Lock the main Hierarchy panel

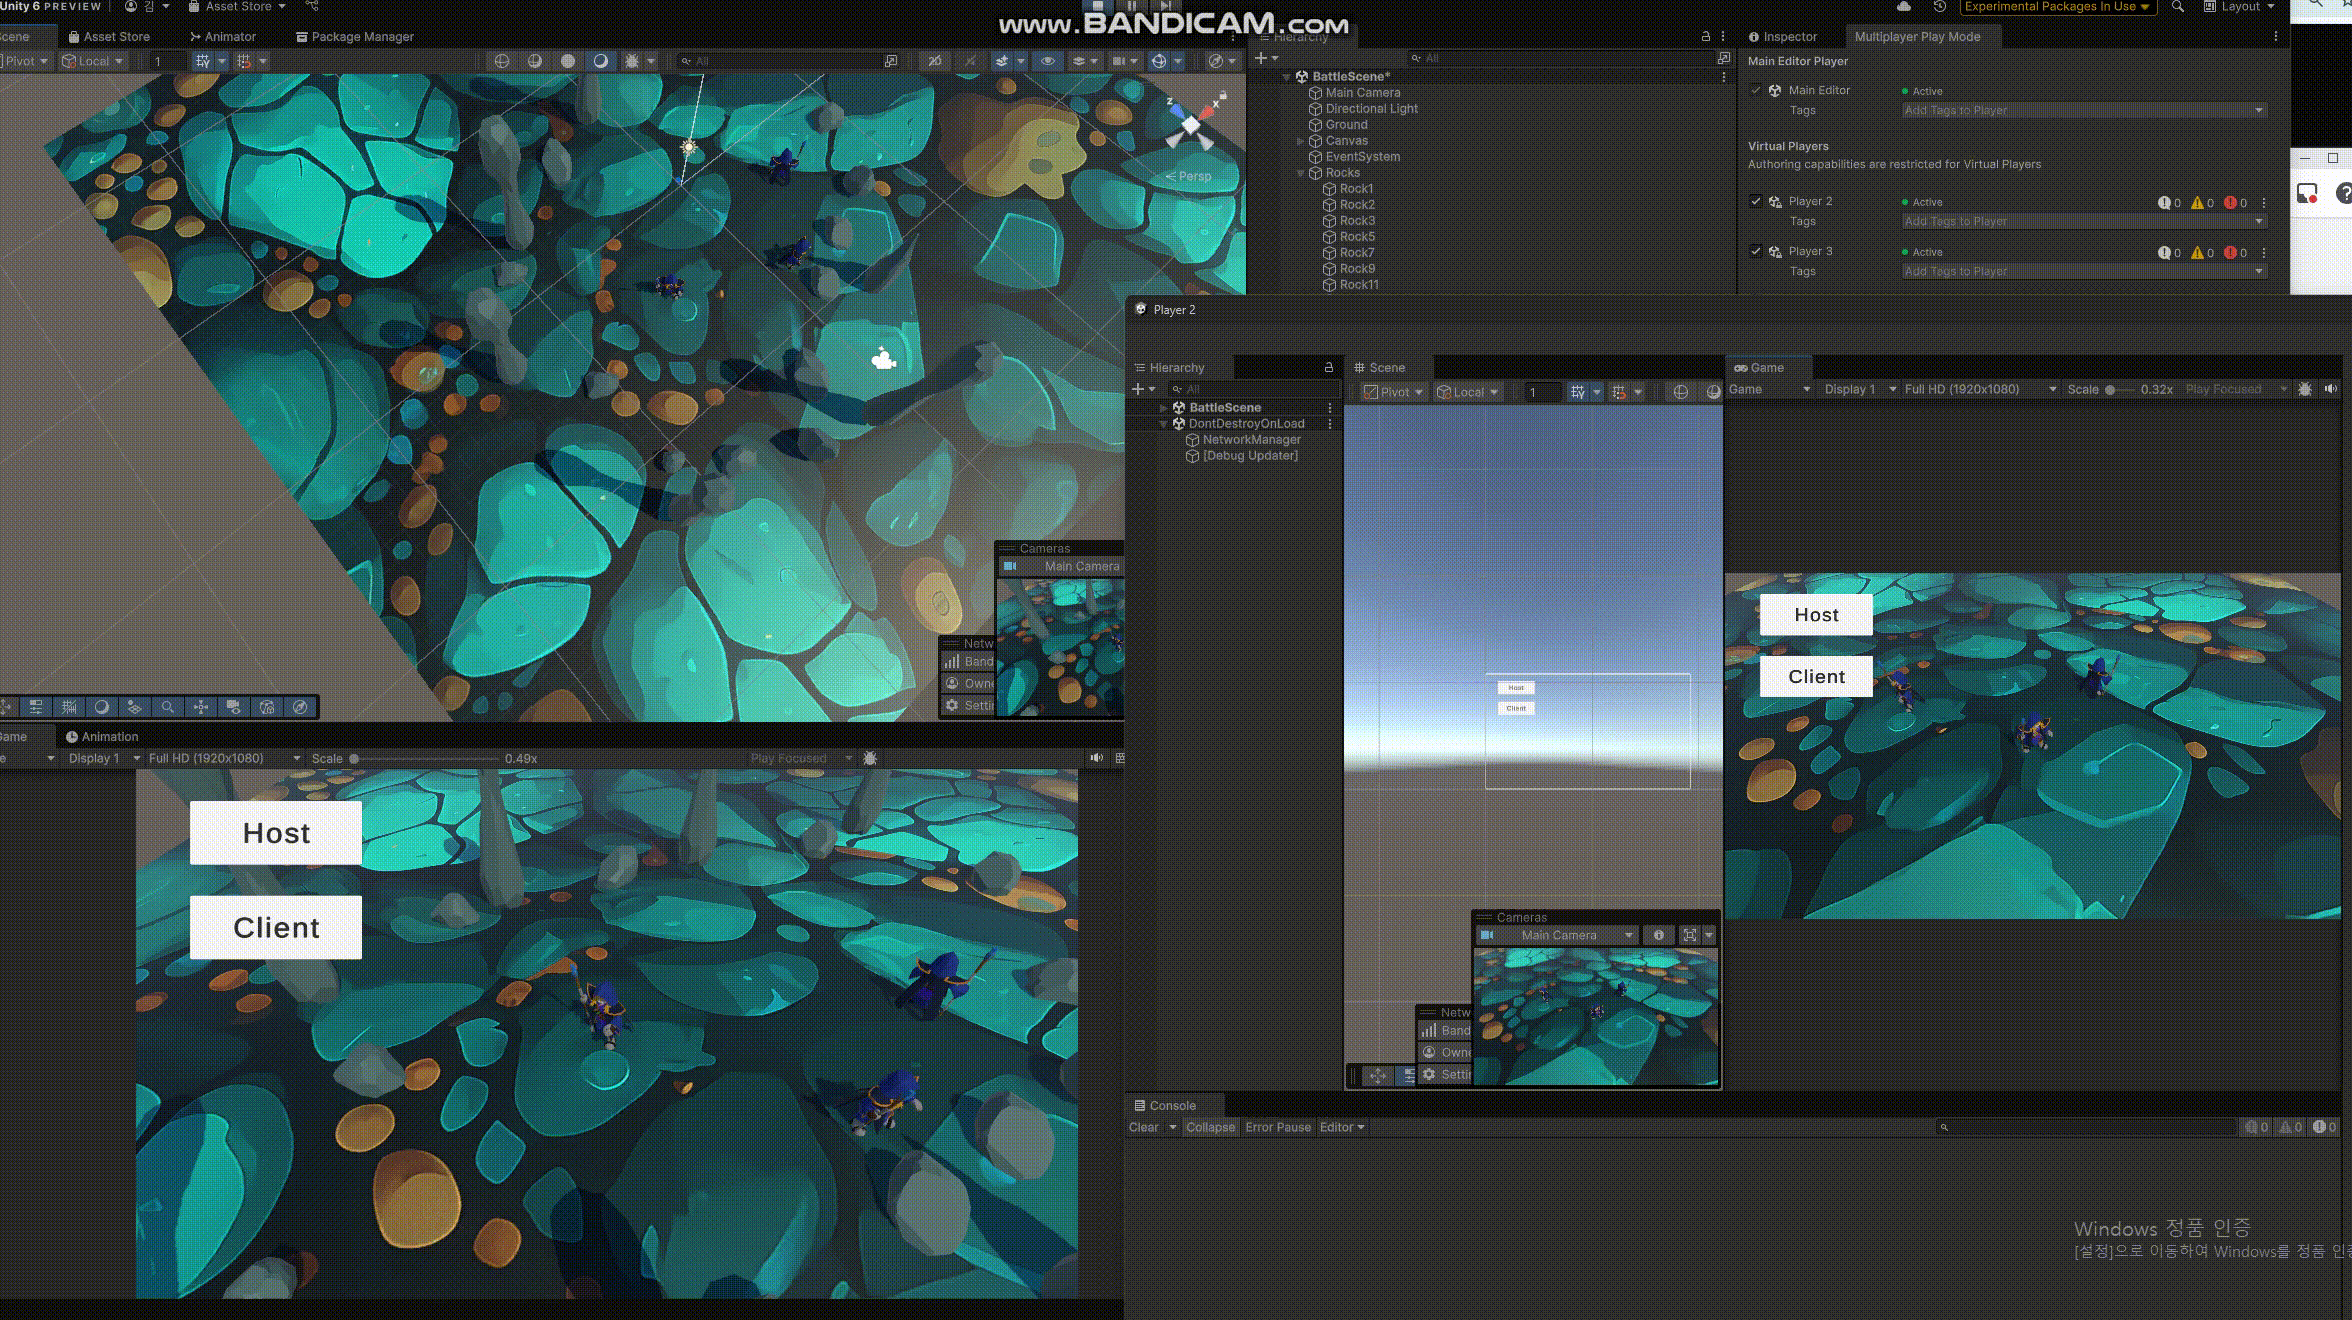tap(1706, 36)
